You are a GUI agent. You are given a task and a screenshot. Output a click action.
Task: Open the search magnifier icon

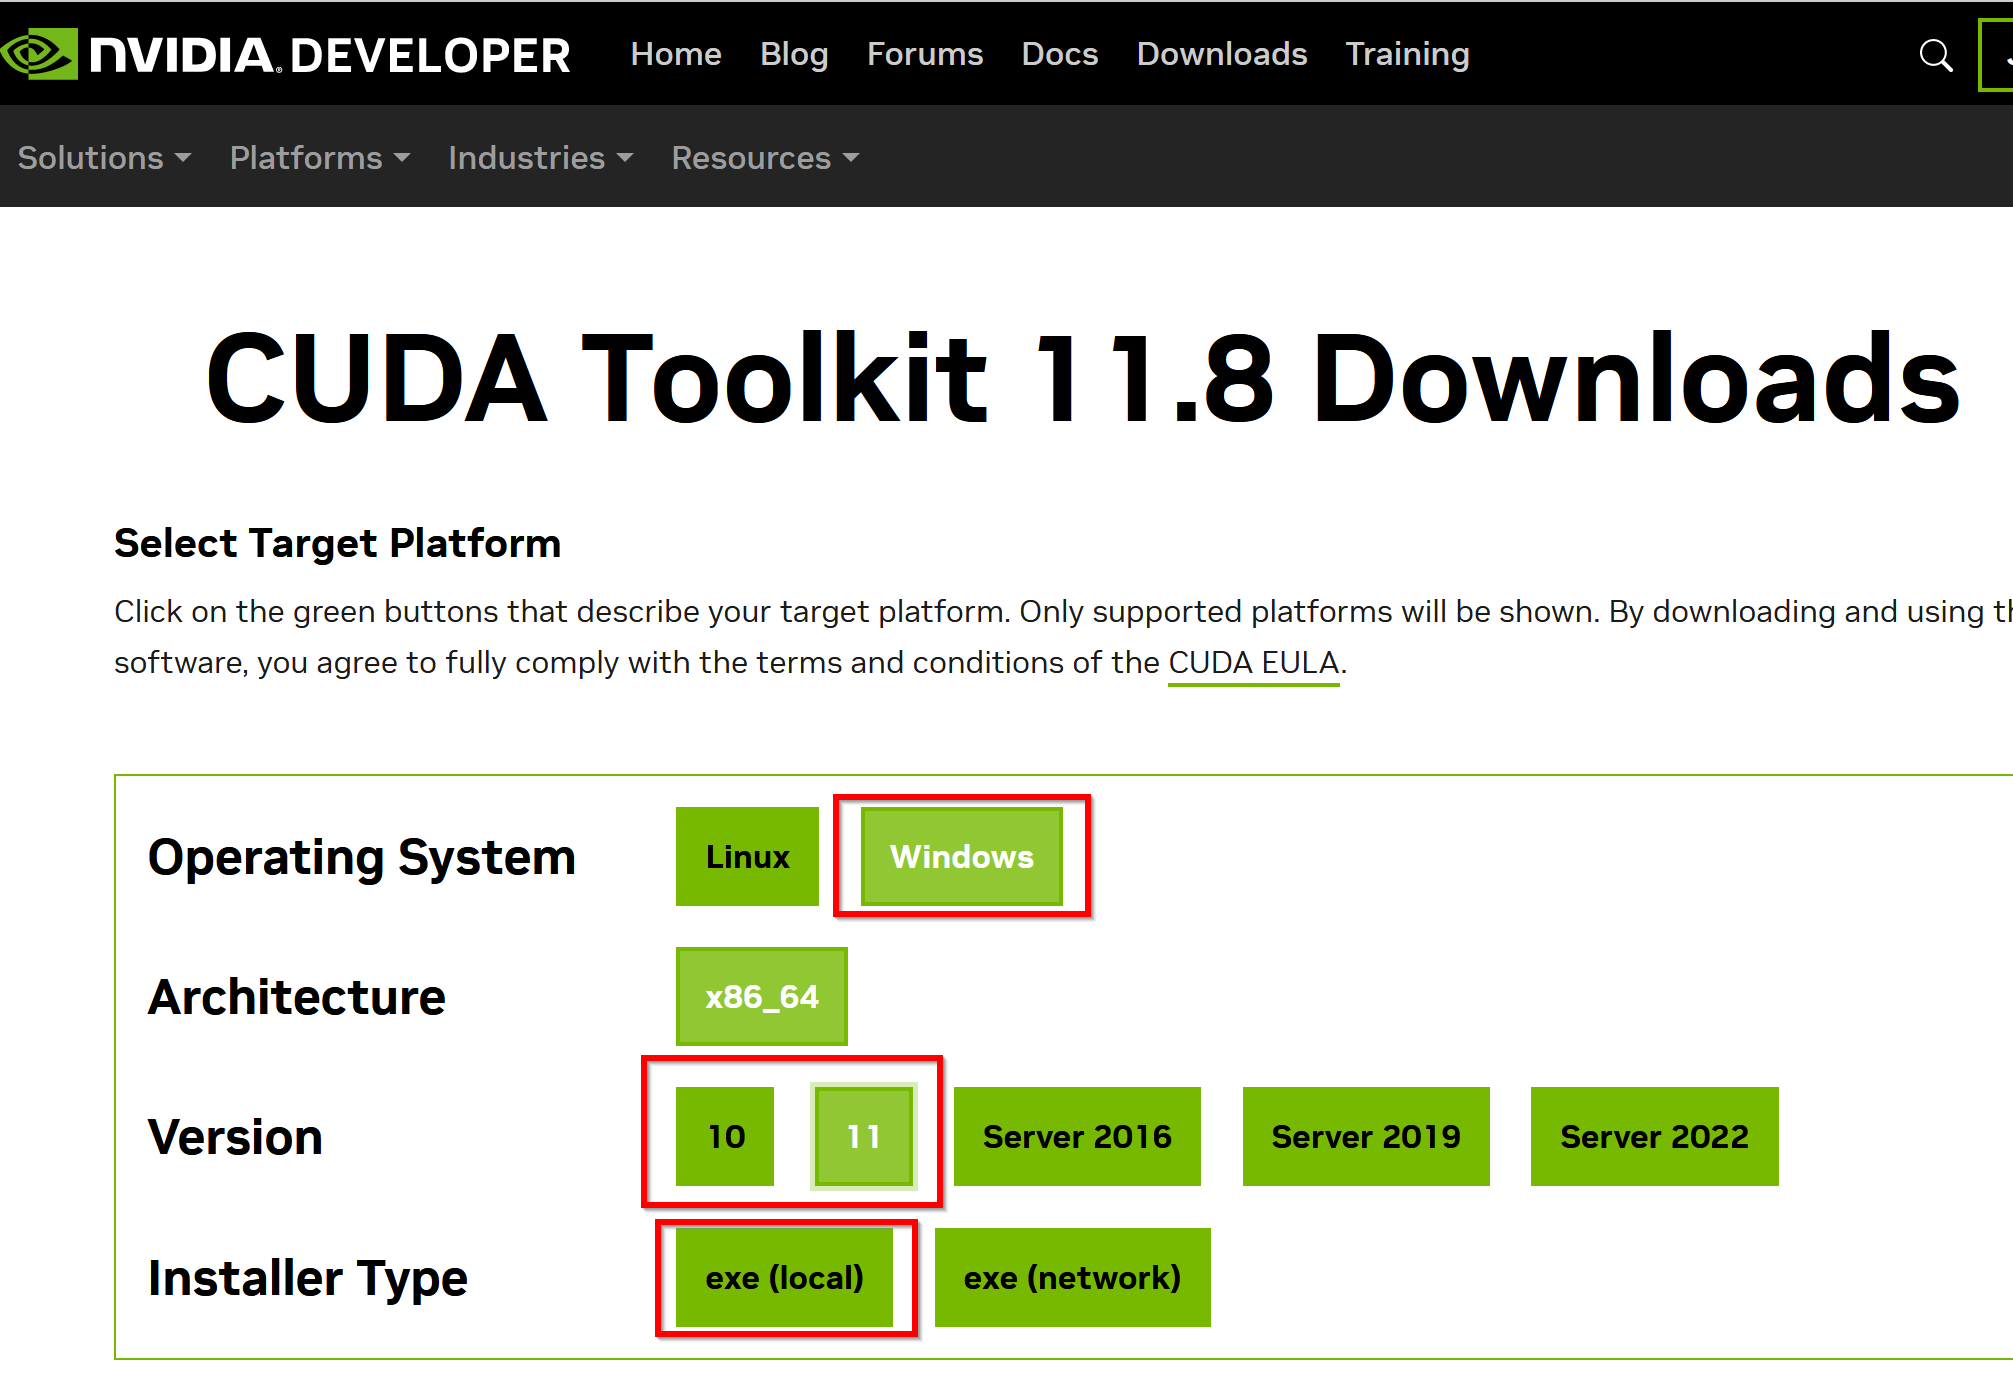[x=1936, y=55]
